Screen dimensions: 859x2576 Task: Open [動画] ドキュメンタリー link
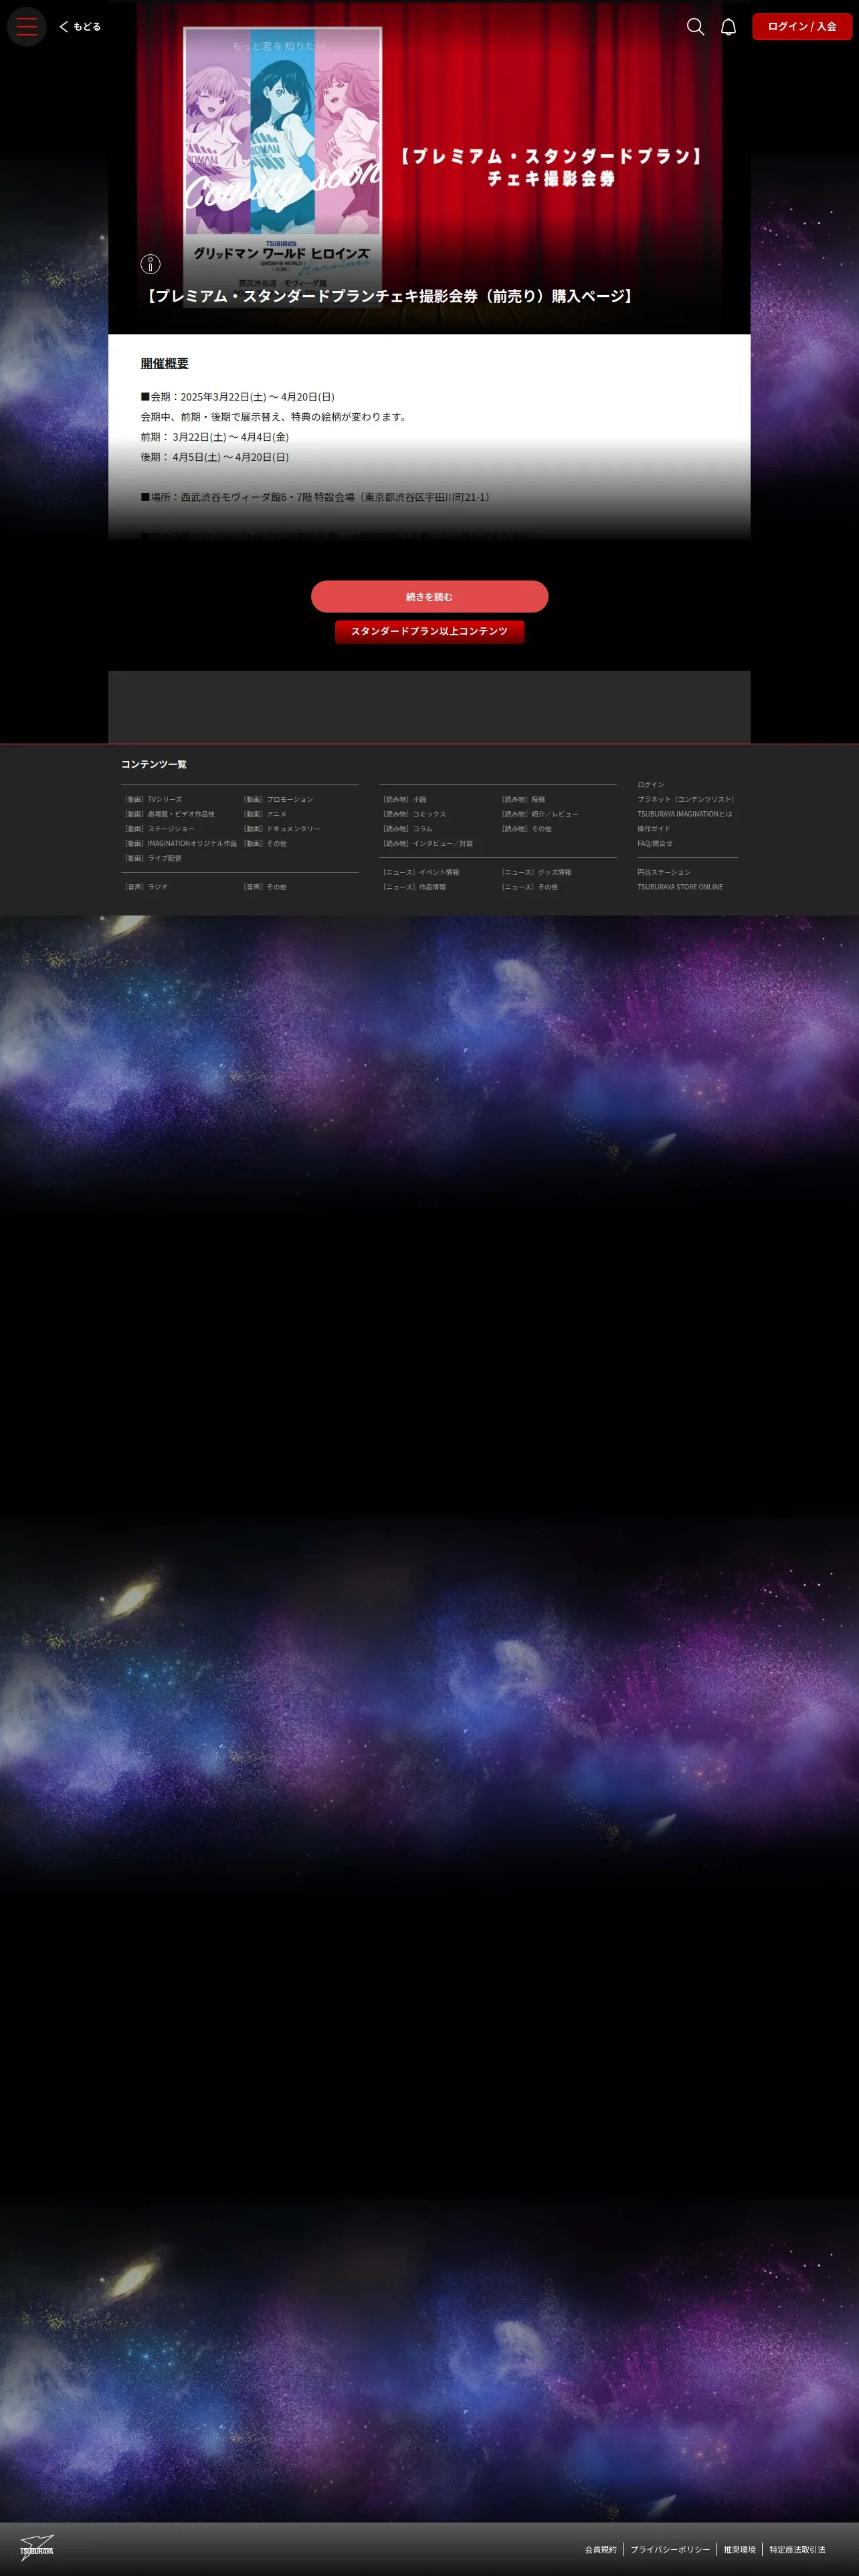click(x=281, y=829)
